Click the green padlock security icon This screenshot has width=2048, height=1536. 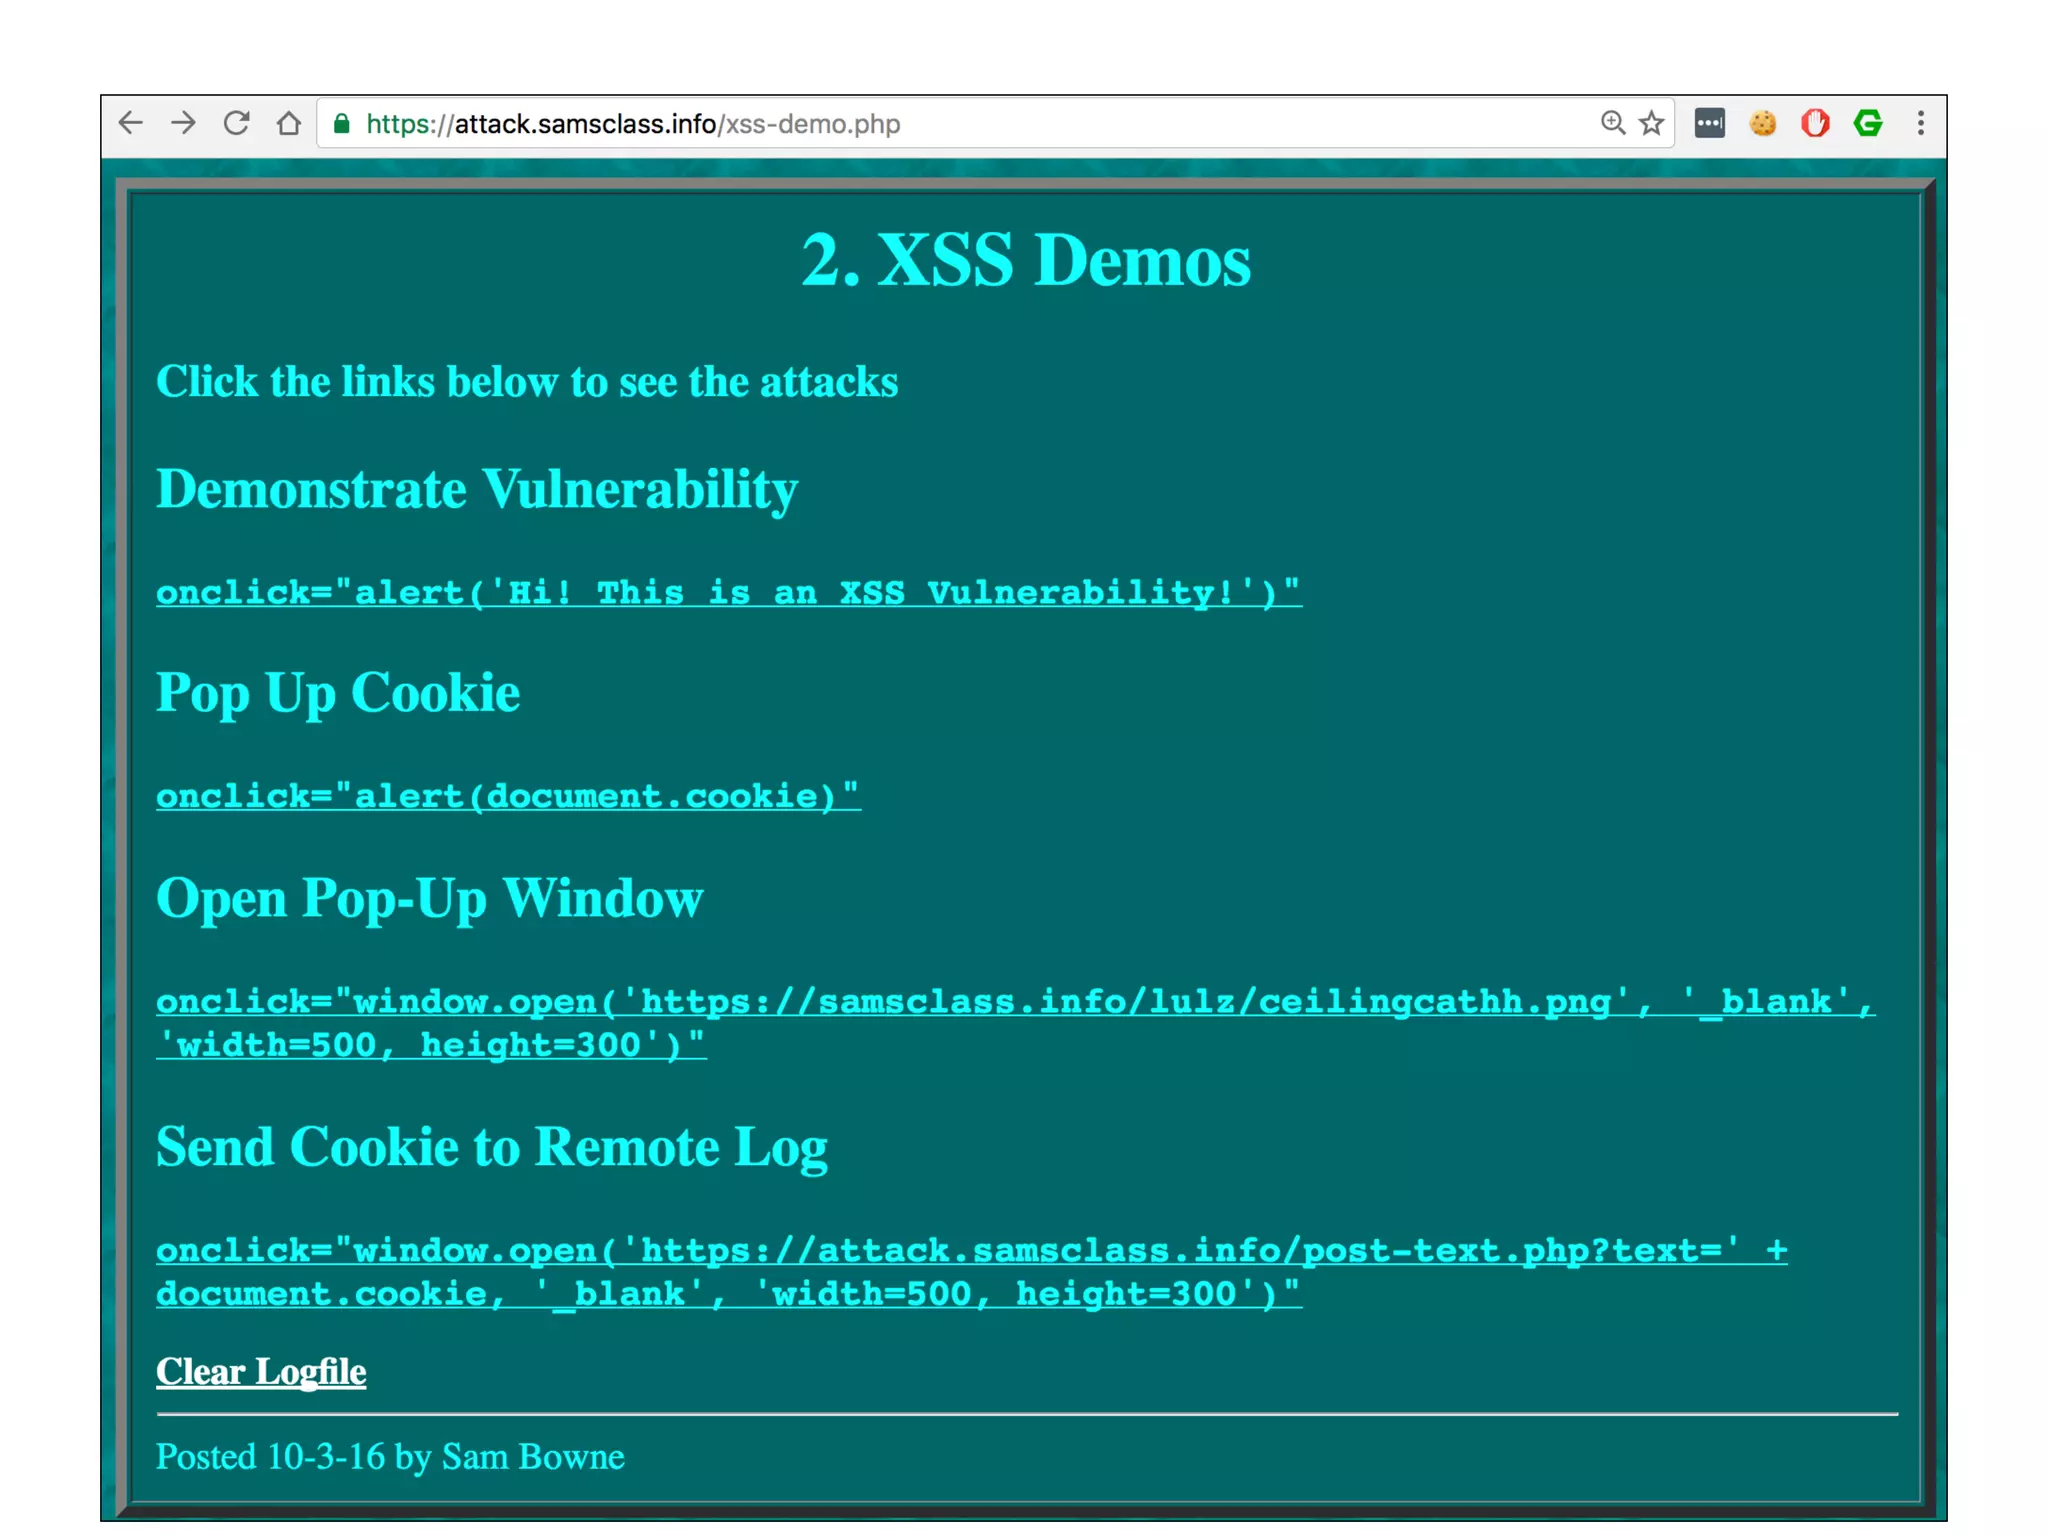pos(342,123)
